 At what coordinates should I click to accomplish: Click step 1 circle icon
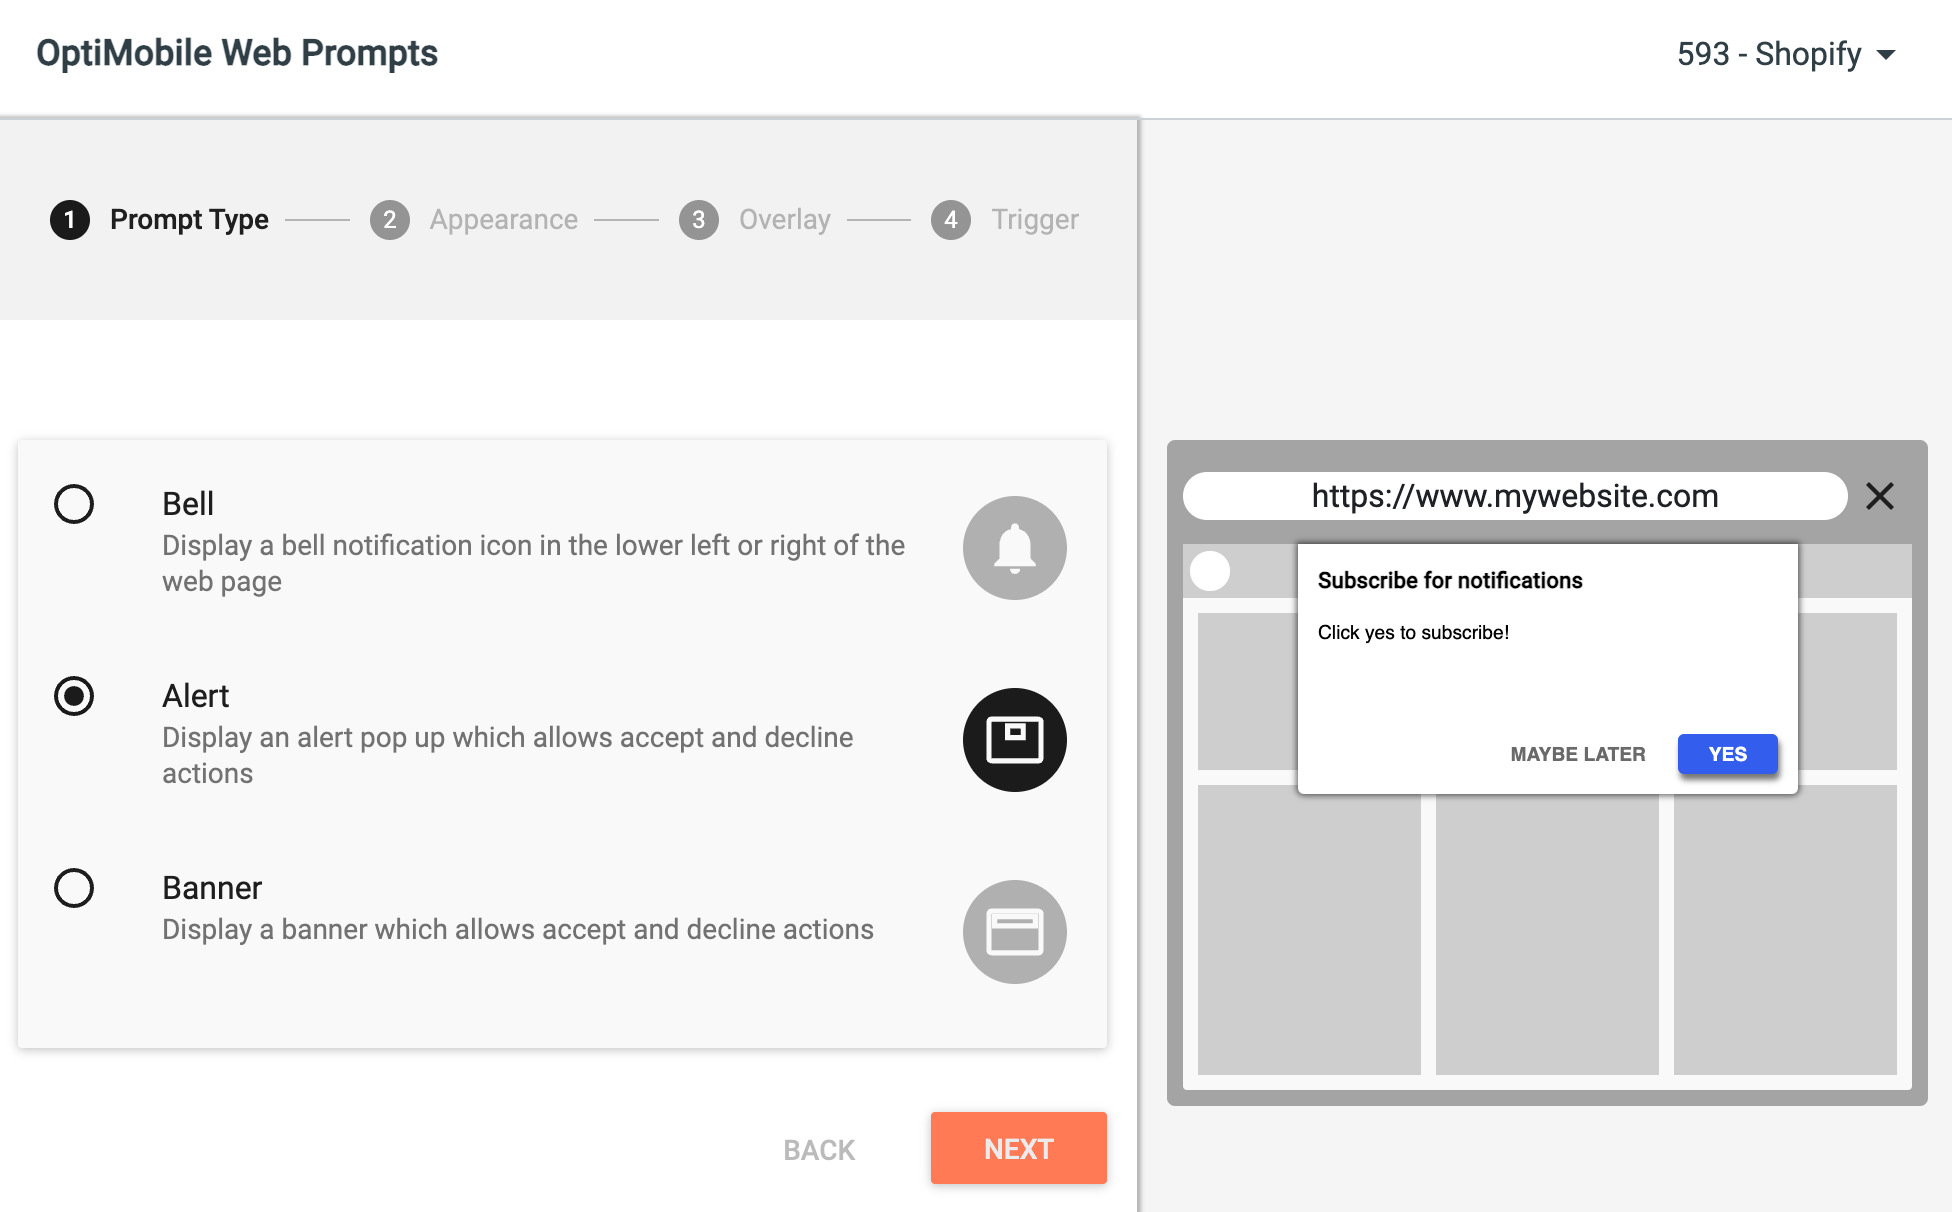[x=70, y=220]
